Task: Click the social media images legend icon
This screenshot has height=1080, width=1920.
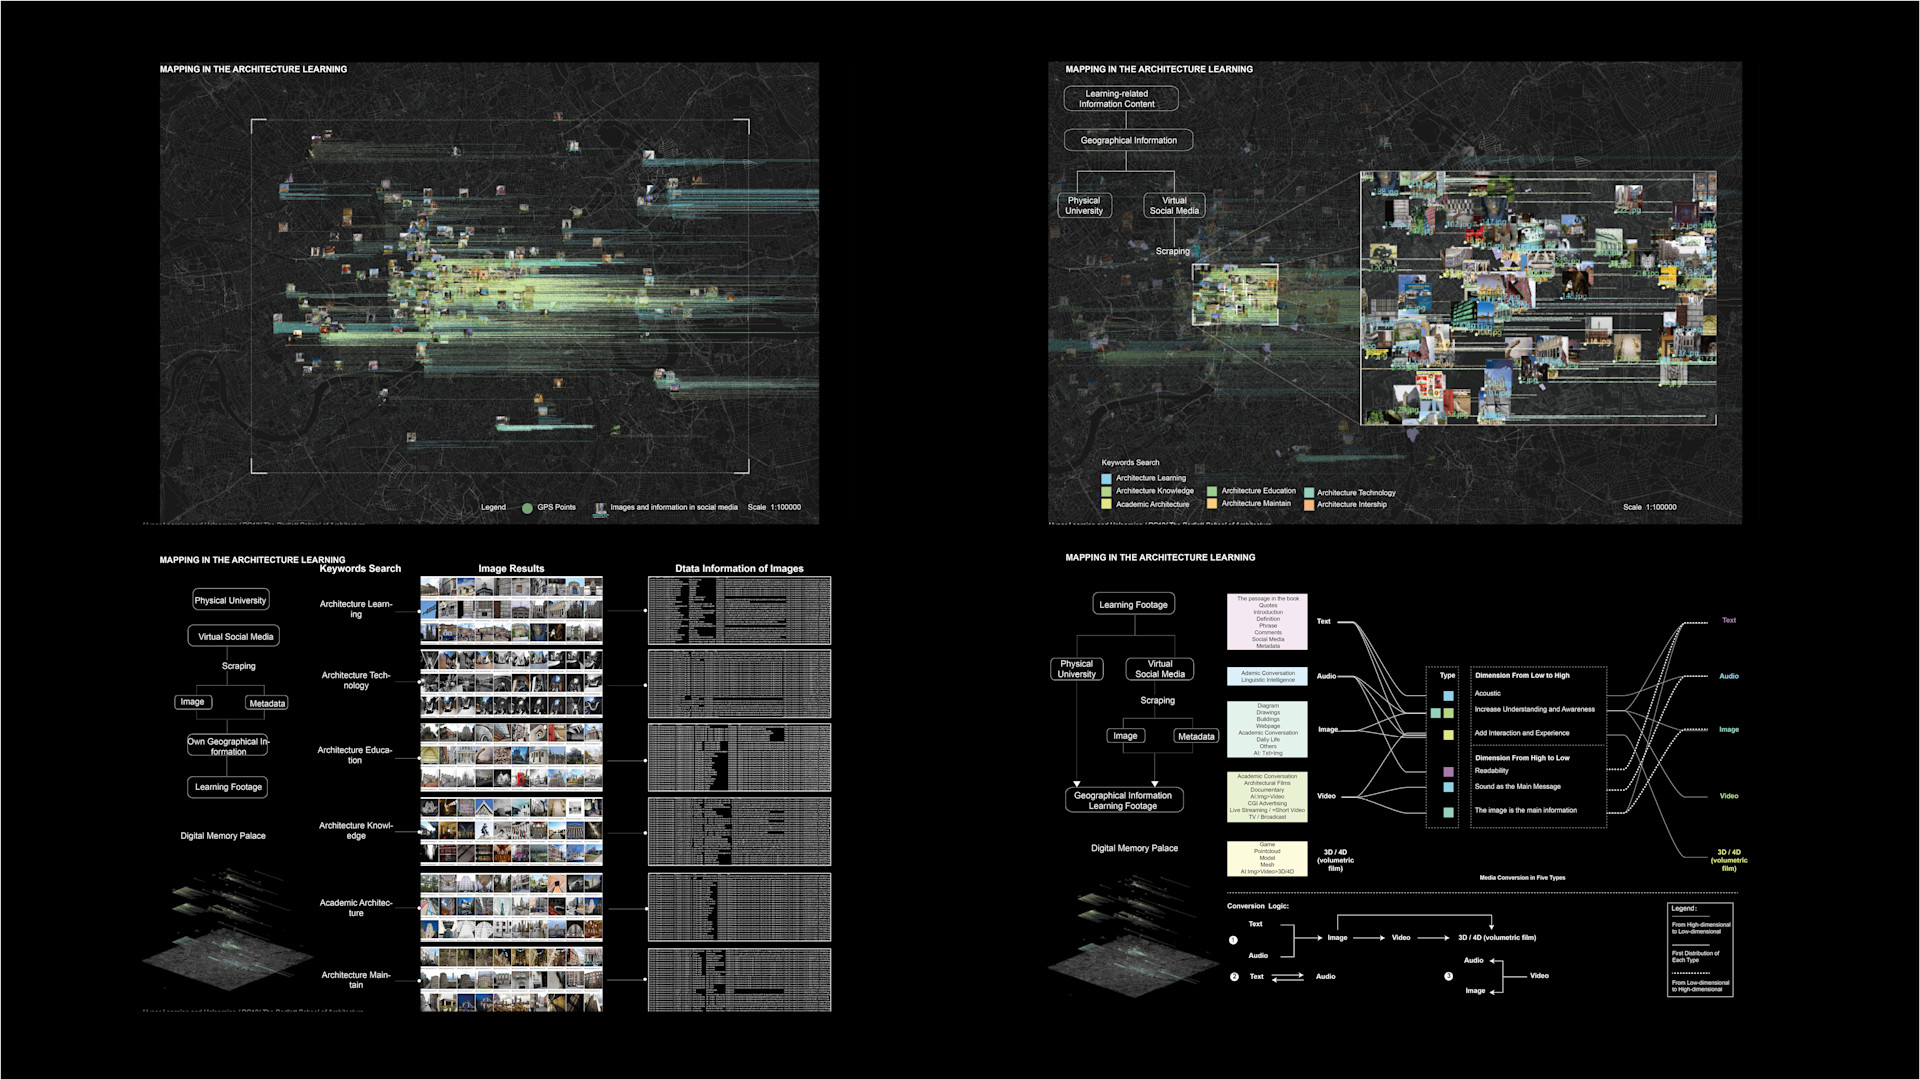Action: tap(600, 508)
